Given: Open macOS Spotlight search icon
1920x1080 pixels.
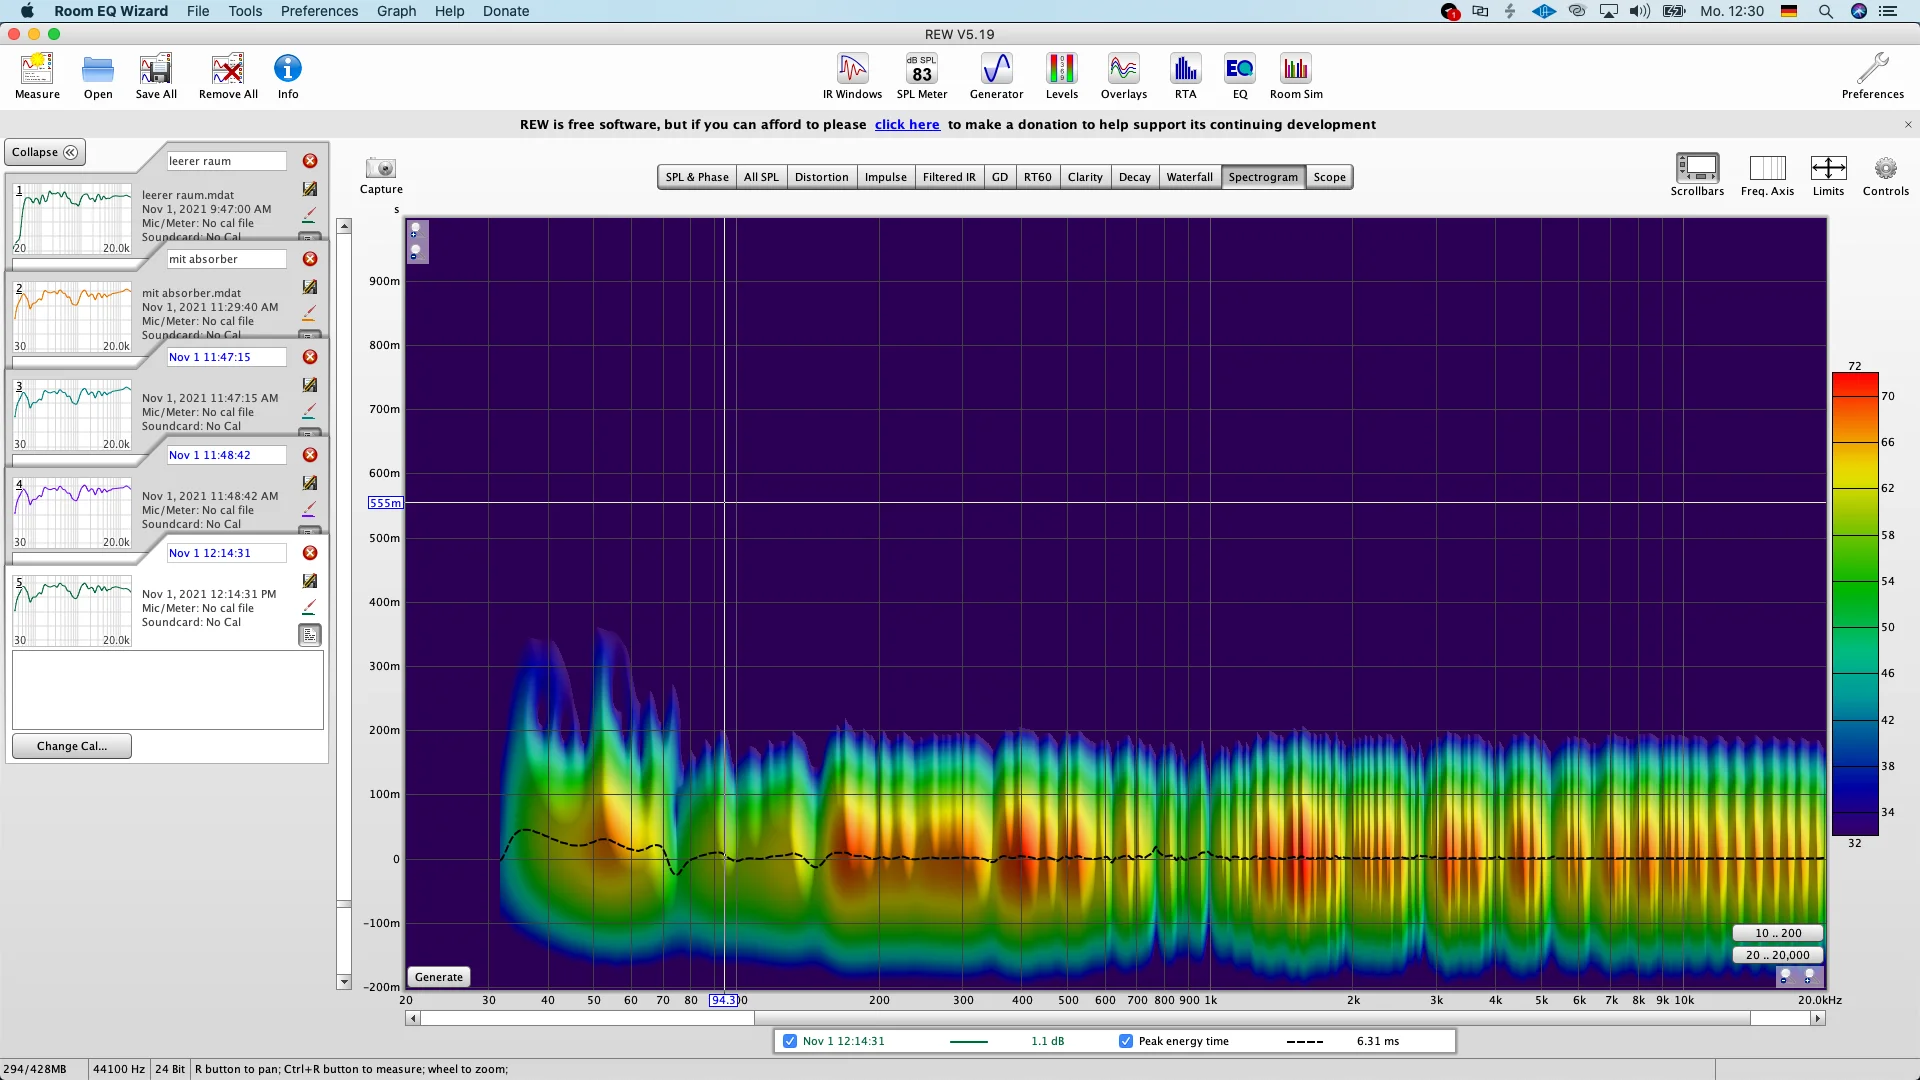Looking at the screenshot, I should coord(1825,11).
